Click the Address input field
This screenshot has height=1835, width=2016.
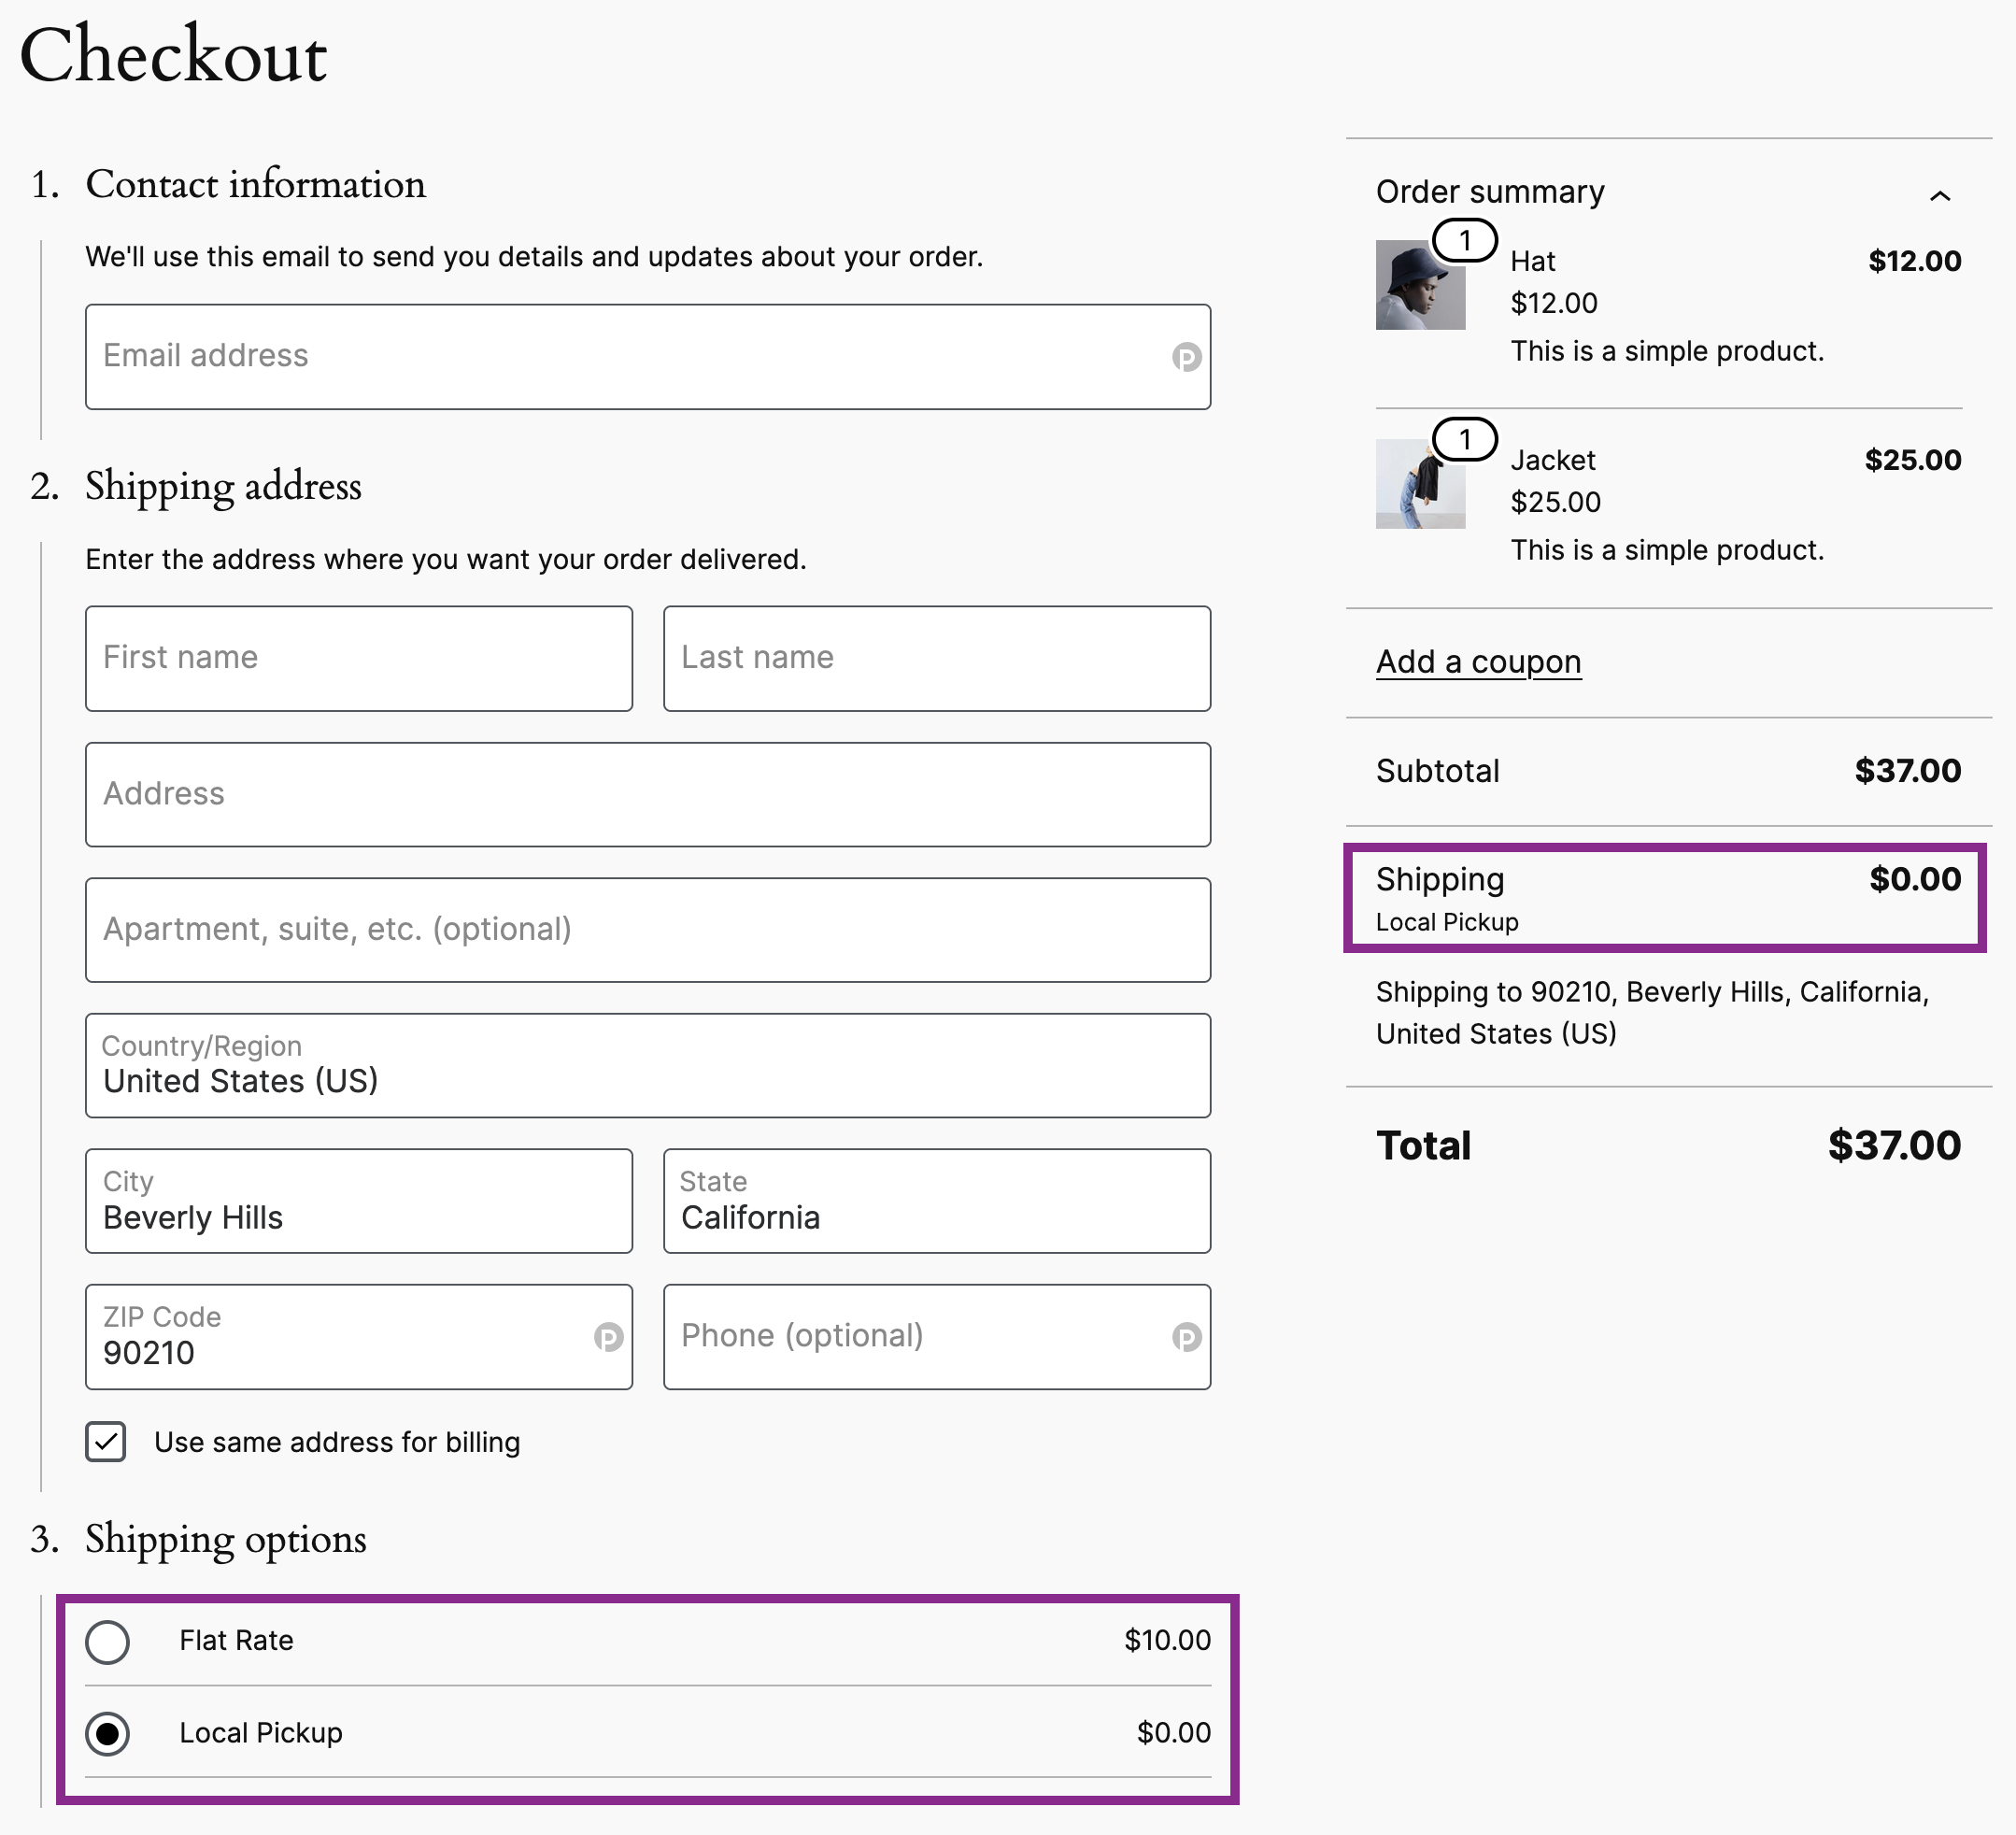coord(648,794)
